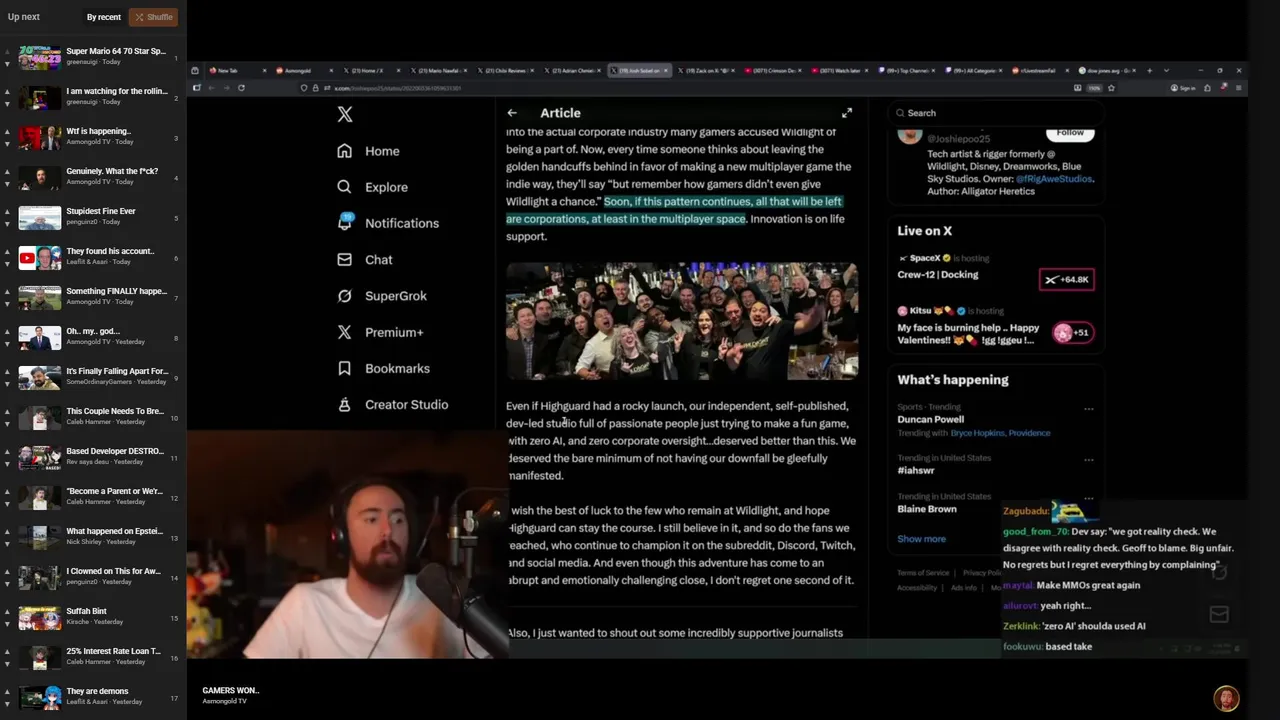Move 'They are demons' video up
Screen dimensions: 1280x720
point(7,691)
